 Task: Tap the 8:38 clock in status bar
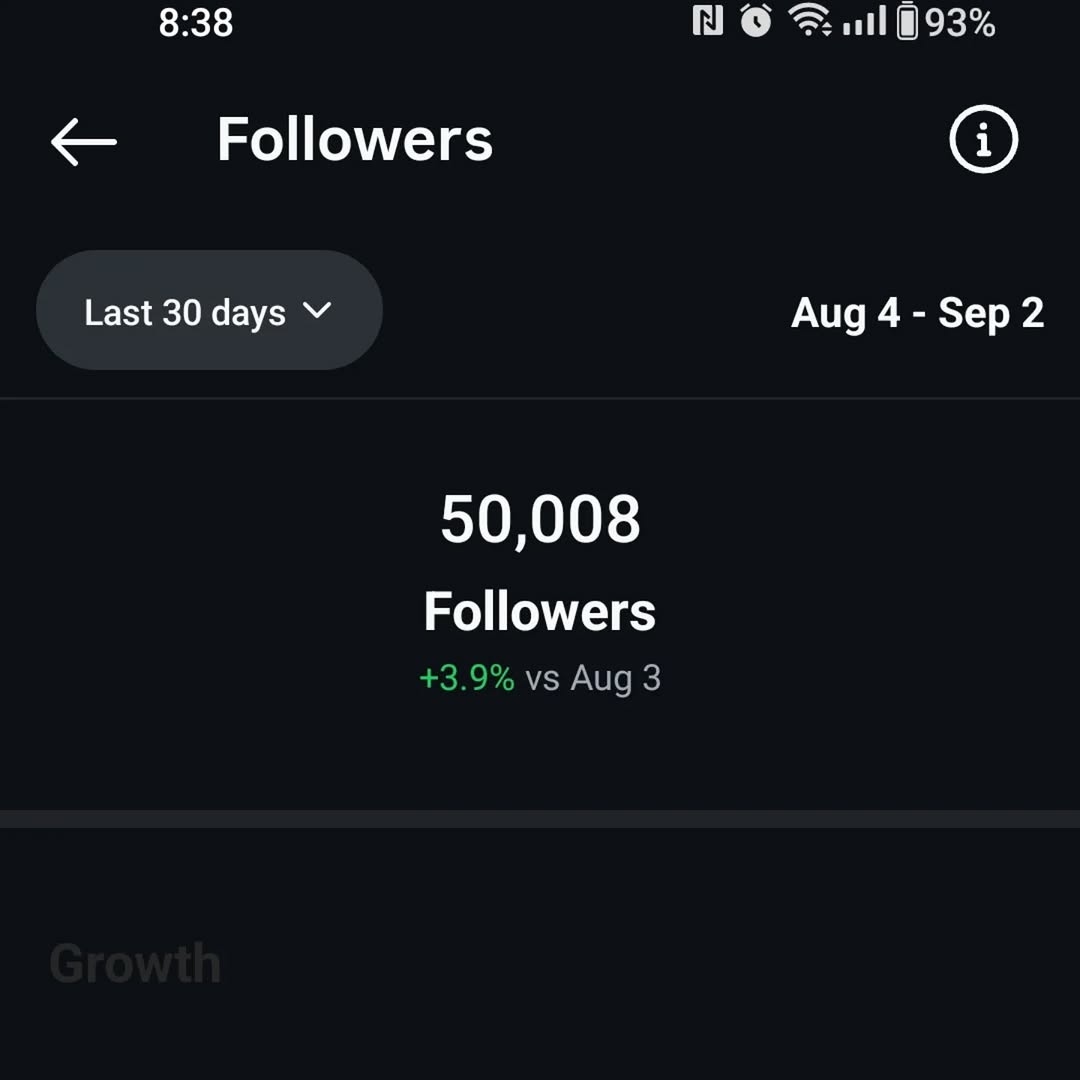point(196,22)
